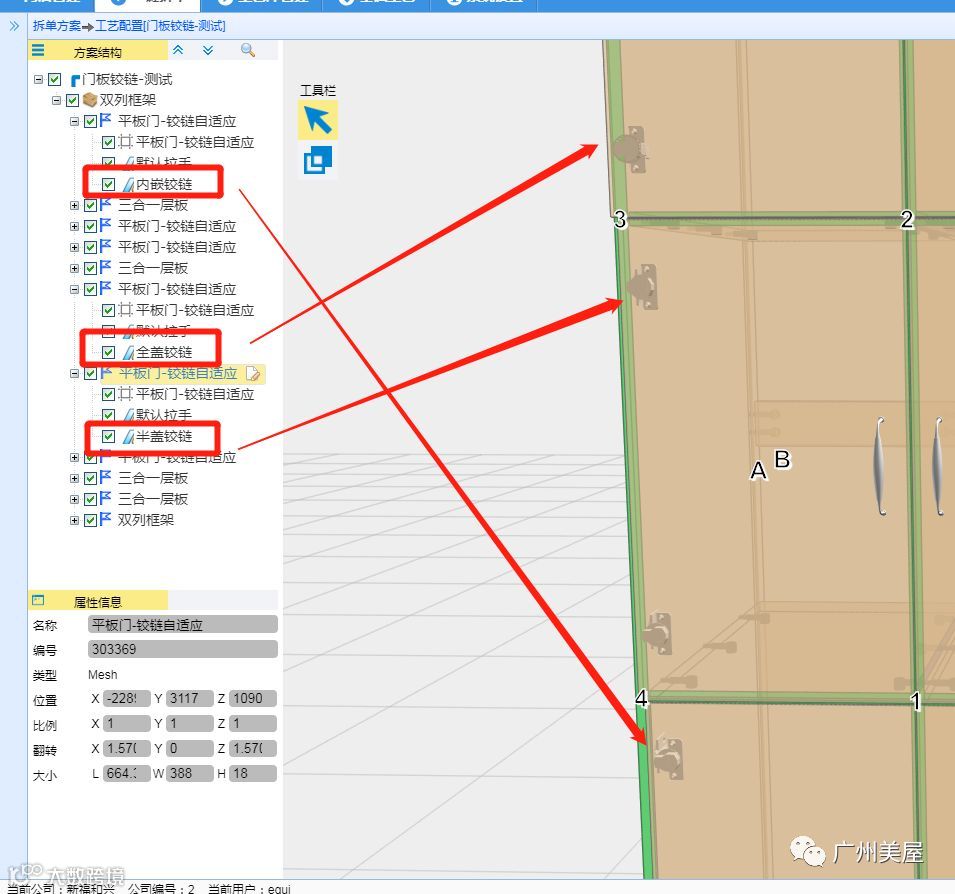Click the 位置 Y field showing 3117

point(189,699)
